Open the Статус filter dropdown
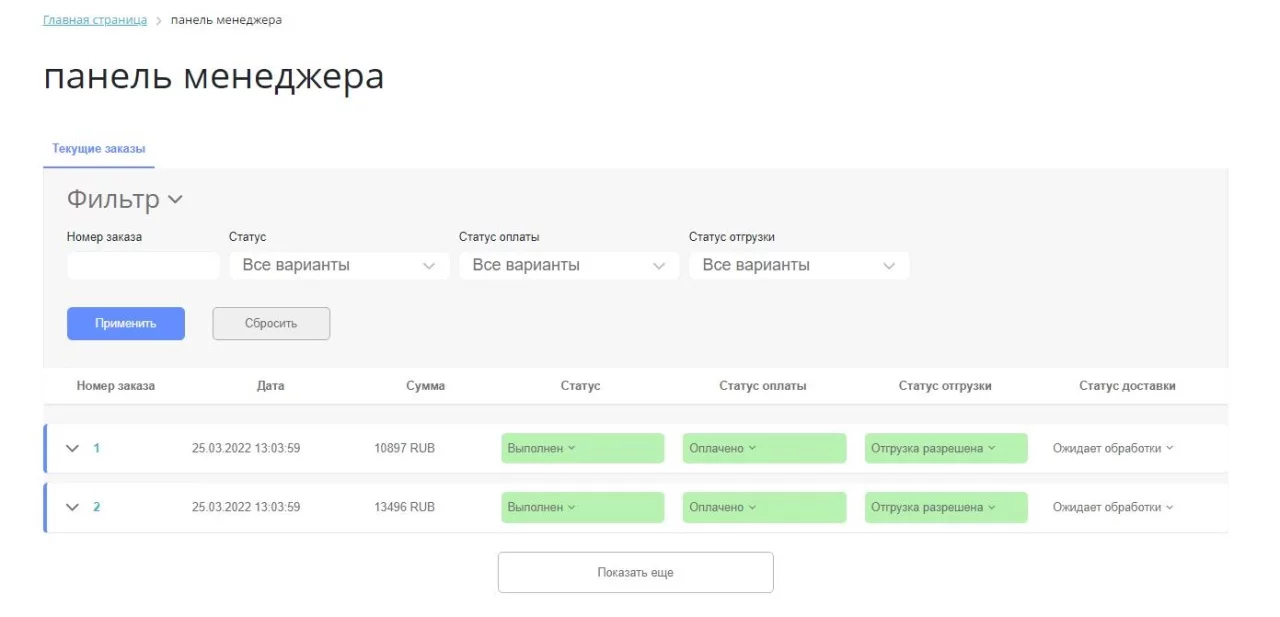This screenshot has height=617, width=1280. coord(338,266)
